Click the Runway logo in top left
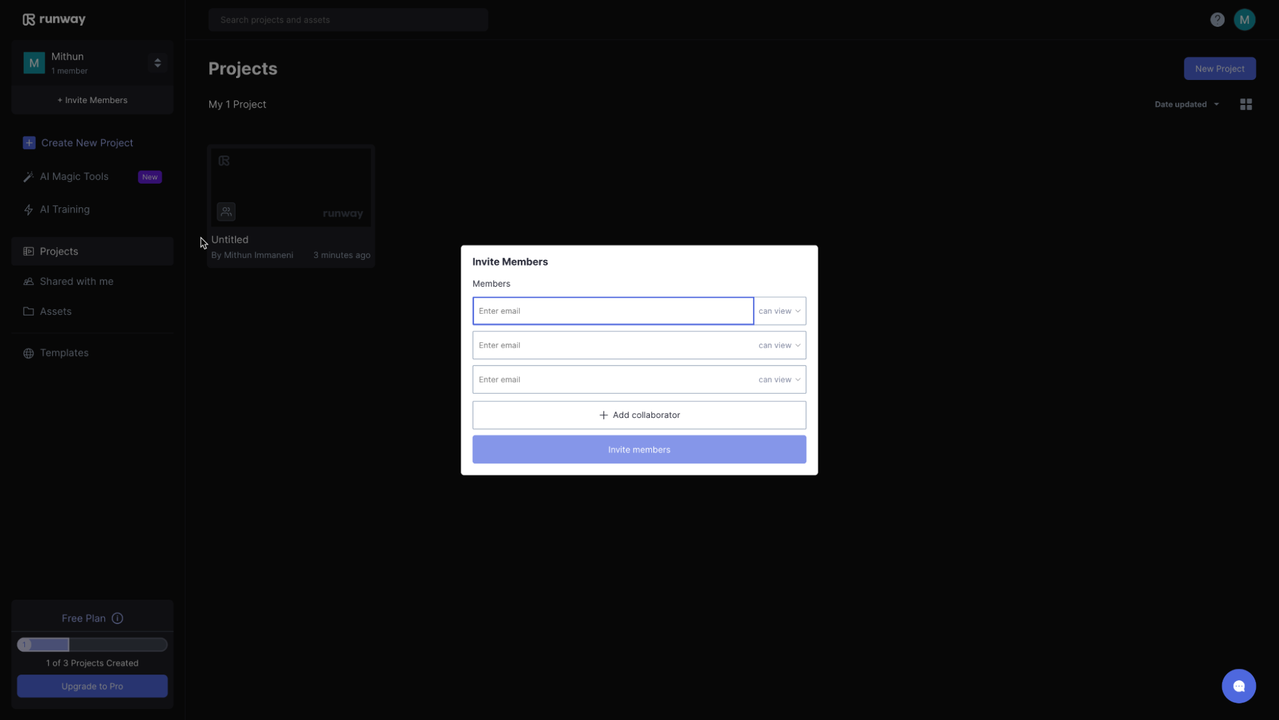Image resolution: width=1279 pixels, height=720 pixels. click(x=54, y=19)
